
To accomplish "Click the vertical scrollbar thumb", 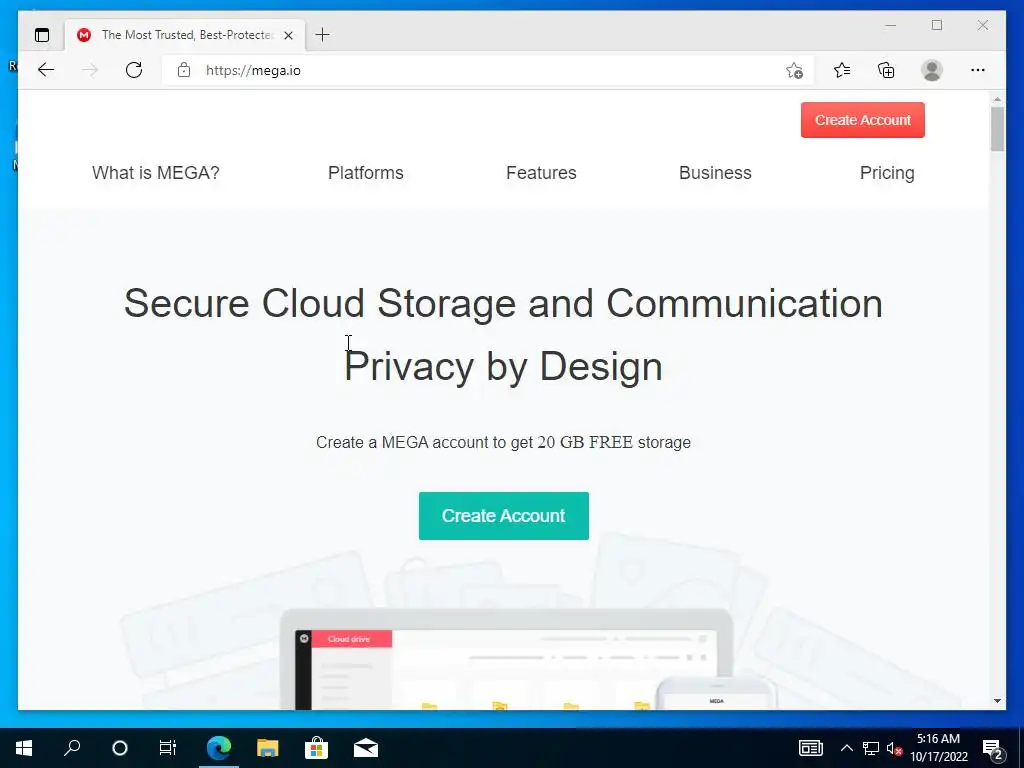I will click(997, 129).
